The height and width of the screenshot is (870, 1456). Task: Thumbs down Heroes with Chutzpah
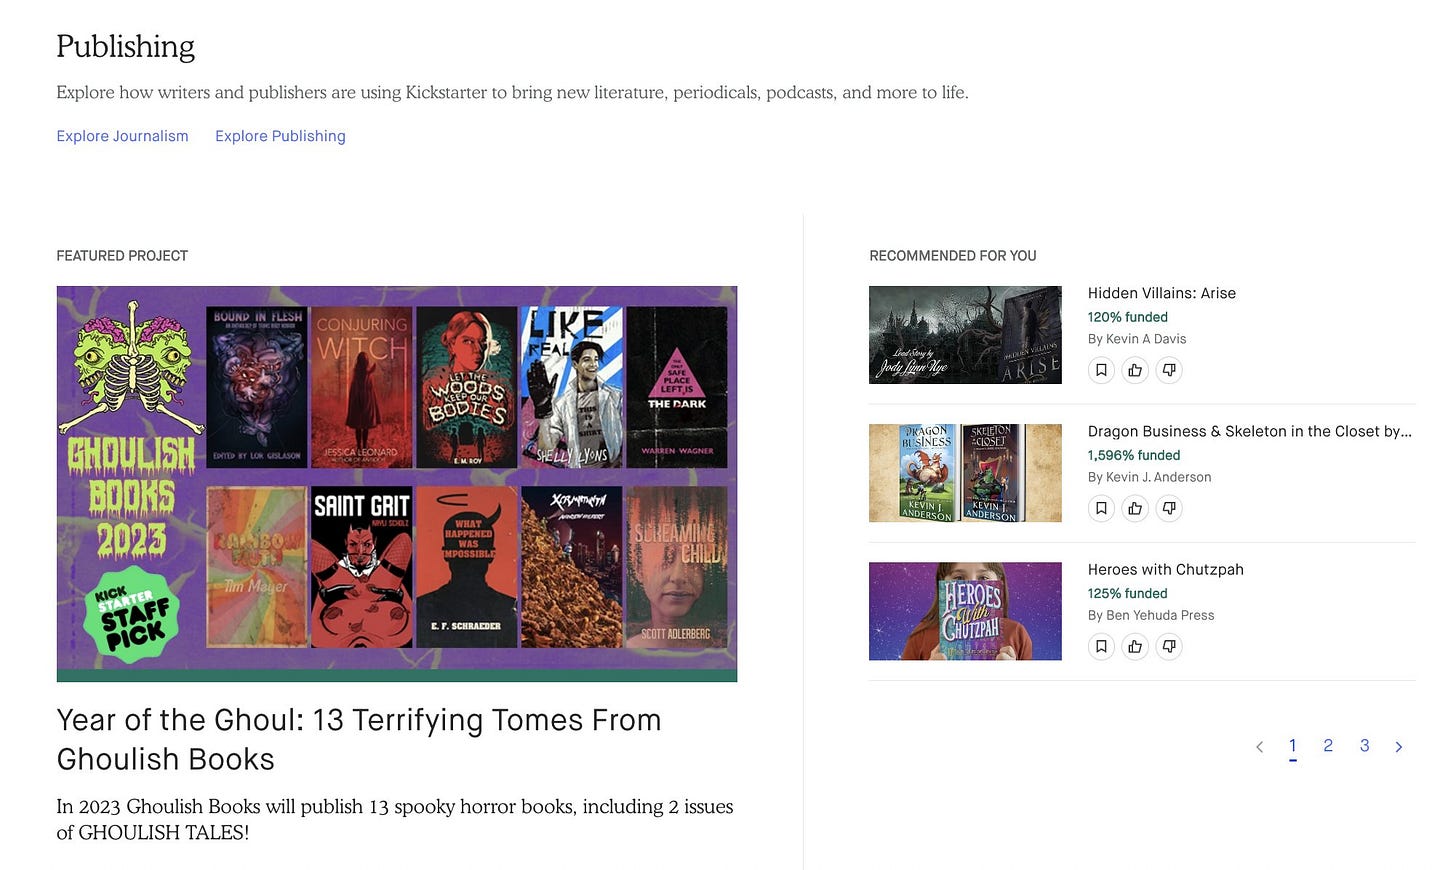pyautogui.click(x=1169, y=646)
